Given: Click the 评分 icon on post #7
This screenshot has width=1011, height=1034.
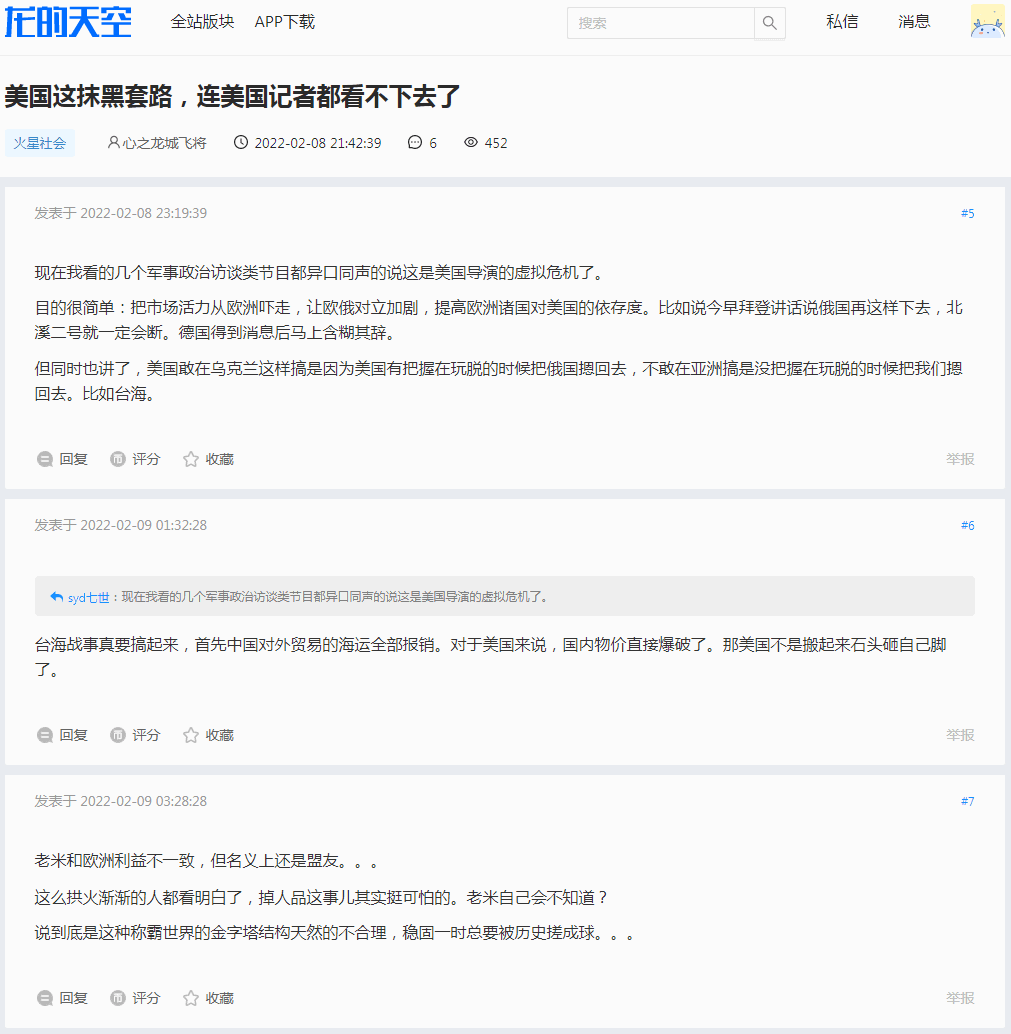Looking at the screenshot, I should [x=117, y=998].
